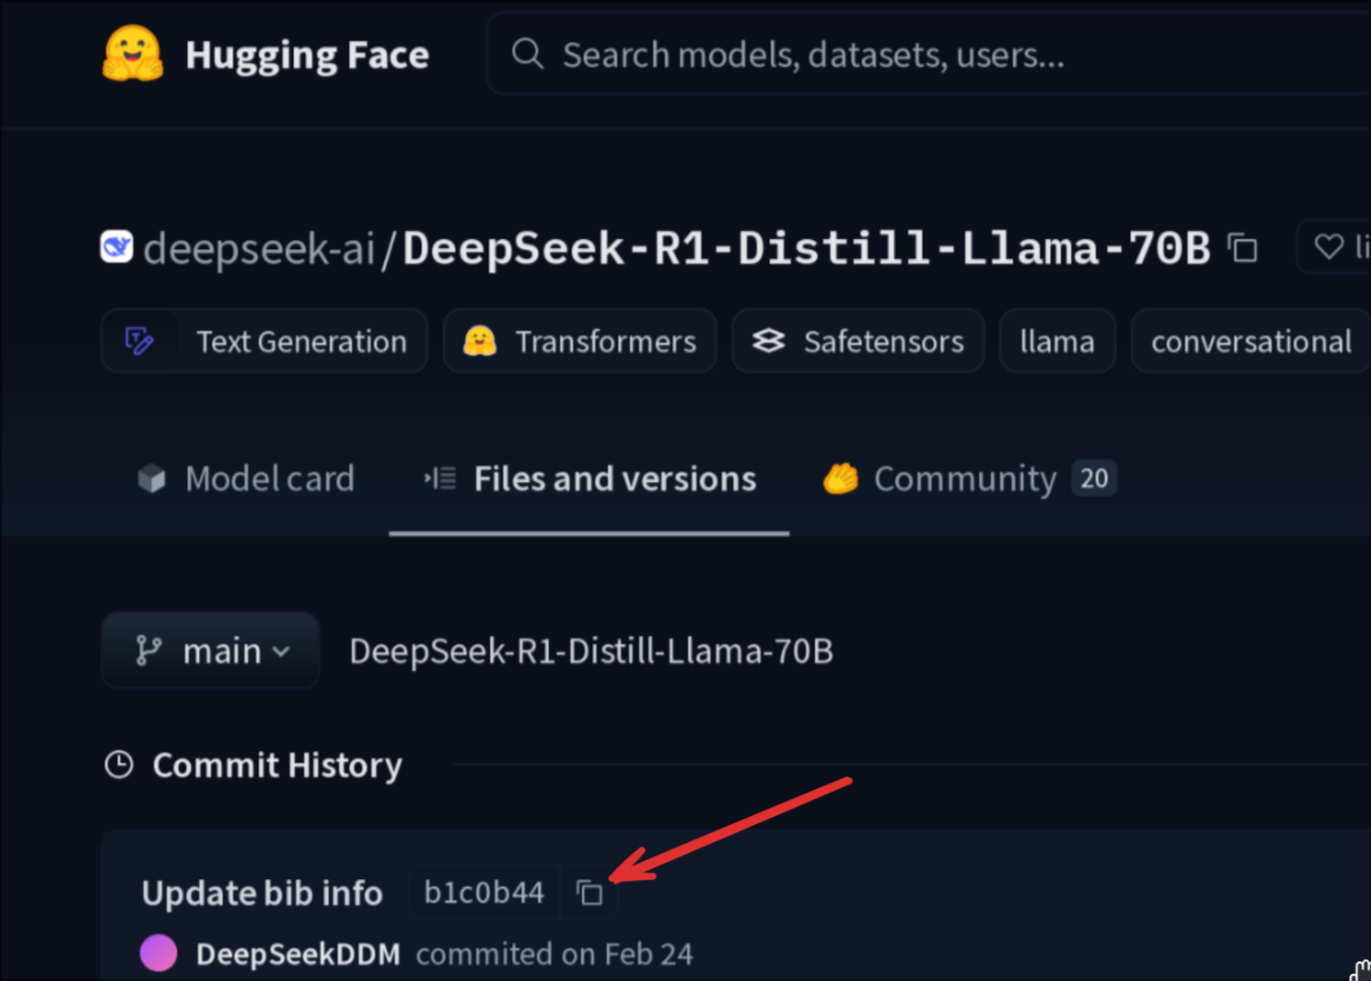Click the Text Generation task icon
This screenshot has width=1371, height=981.
139,341
